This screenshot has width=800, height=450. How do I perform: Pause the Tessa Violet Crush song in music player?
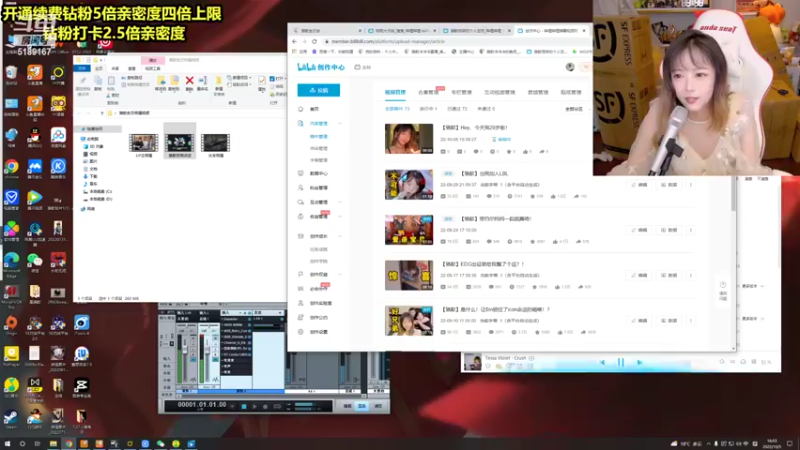(x=620, y=362)
